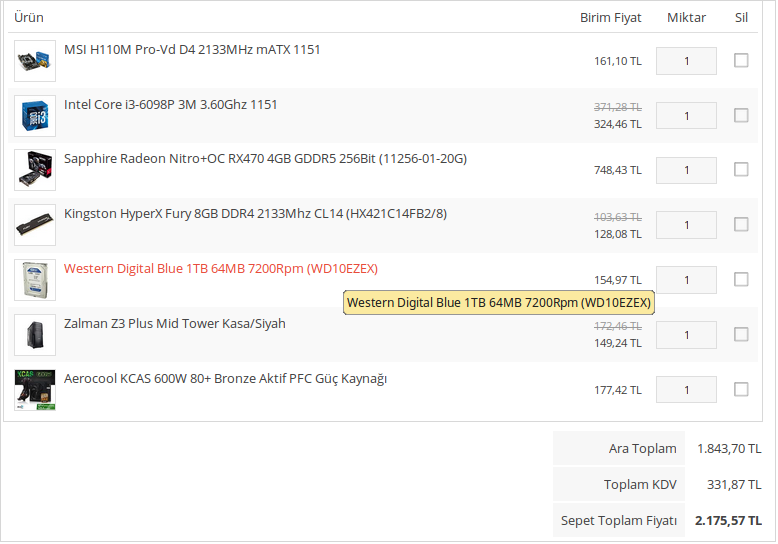Tick the delete checkbox for Aerocool KCAS 600W
The image size is (778, 544).
pos(741,390)
